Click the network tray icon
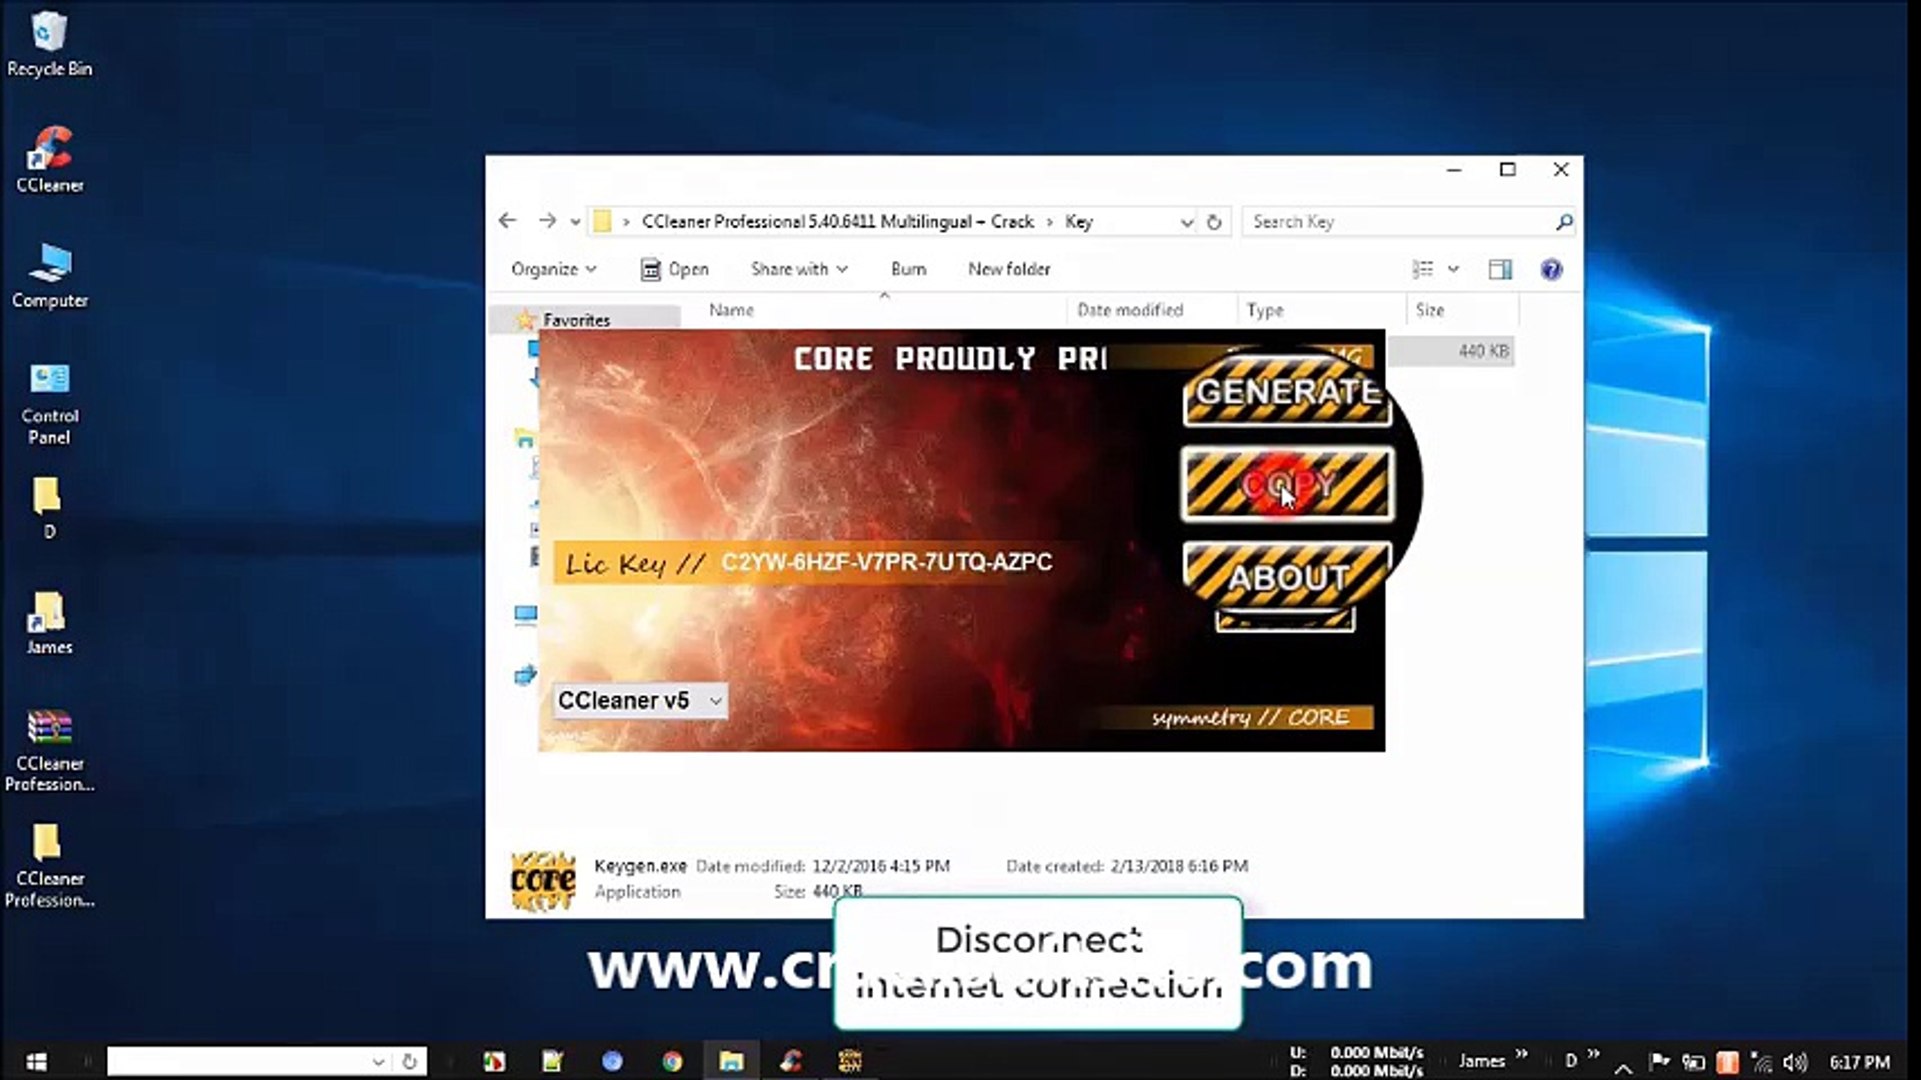This screenshot has width=1921, height=1080. 1762,1063
